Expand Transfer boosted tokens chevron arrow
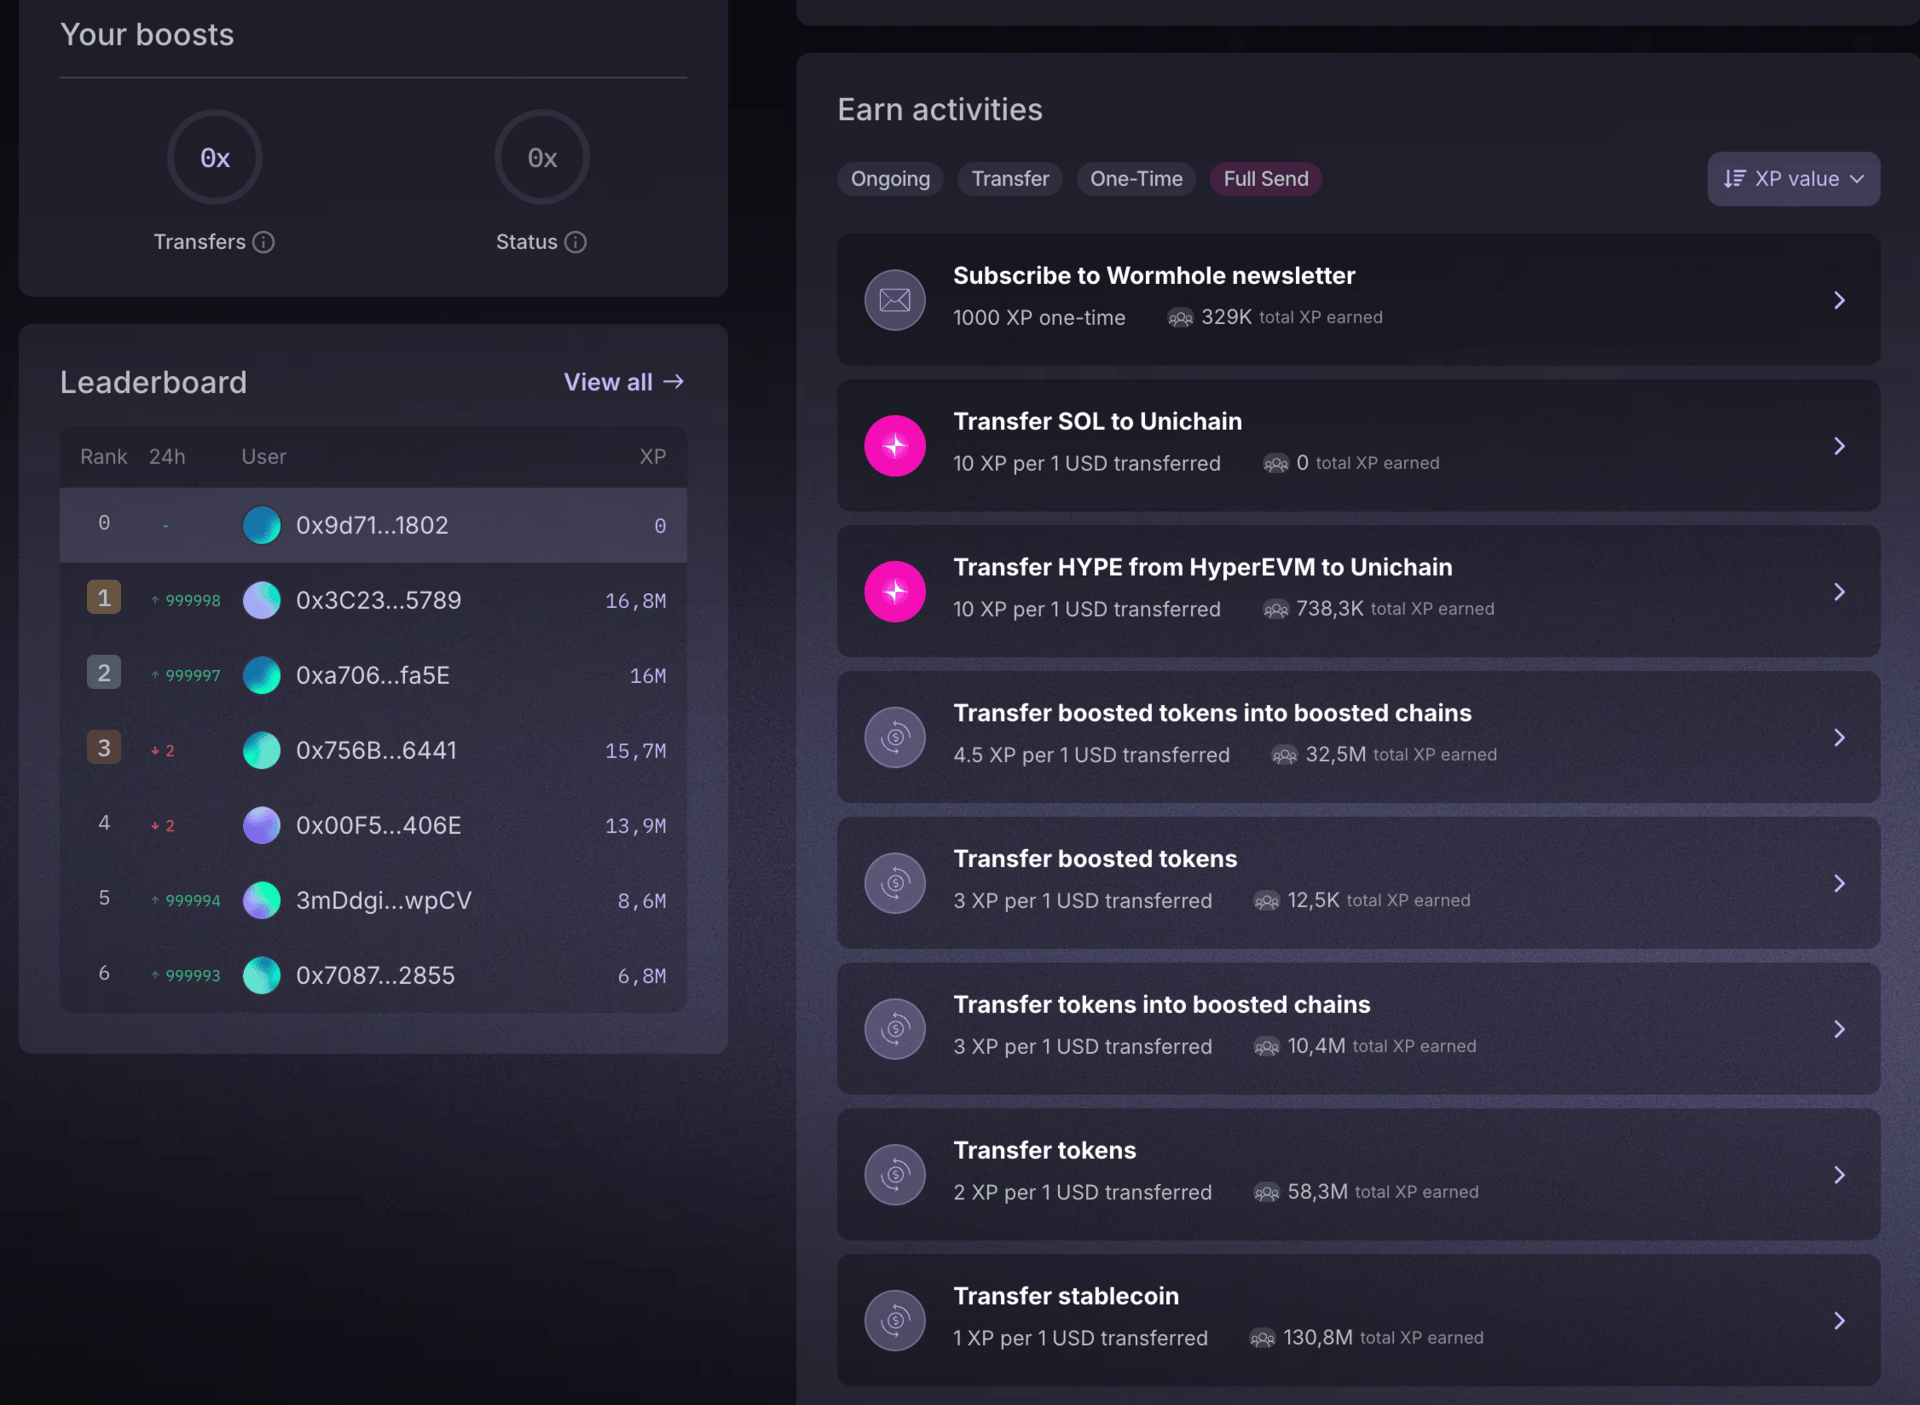 point(1839,883)
